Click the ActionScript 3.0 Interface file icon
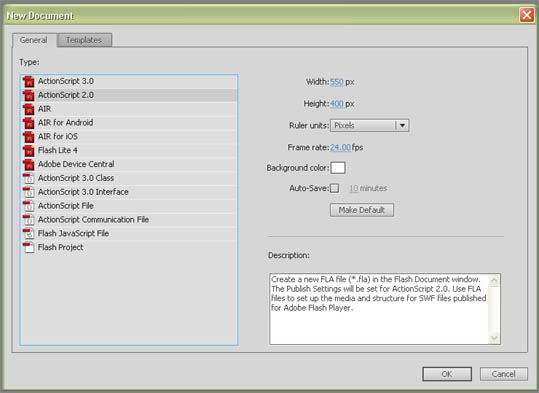 29,192
